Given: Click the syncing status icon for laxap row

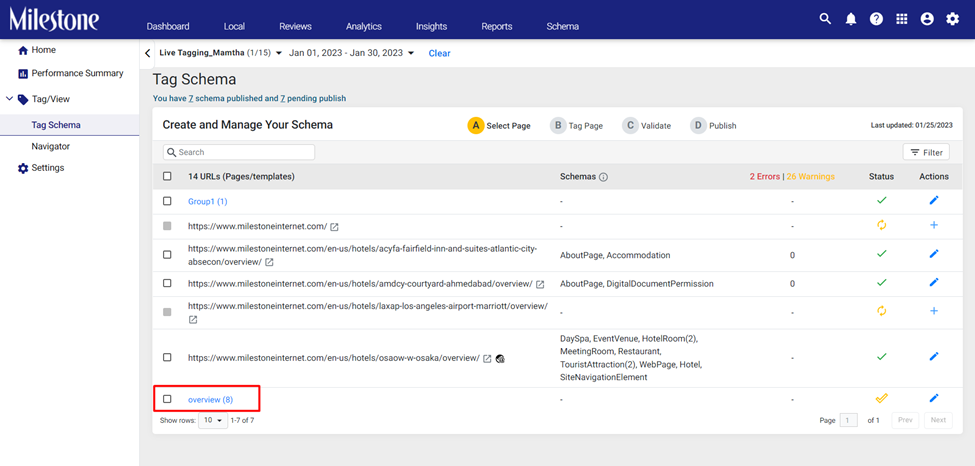Looking at the screenshot, I should coord(881,311).
